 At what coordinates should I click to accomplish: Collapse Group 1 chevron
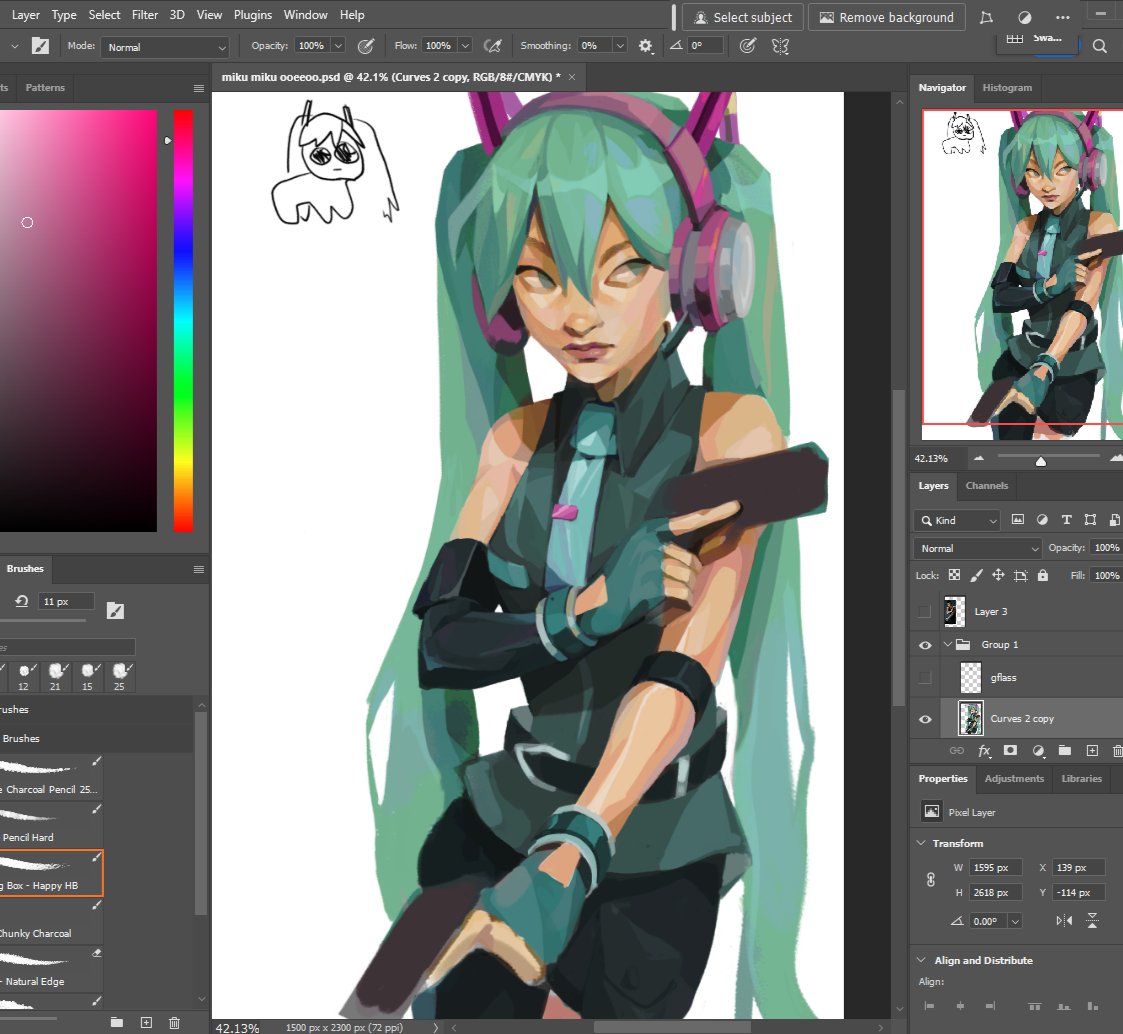(948, 644)
